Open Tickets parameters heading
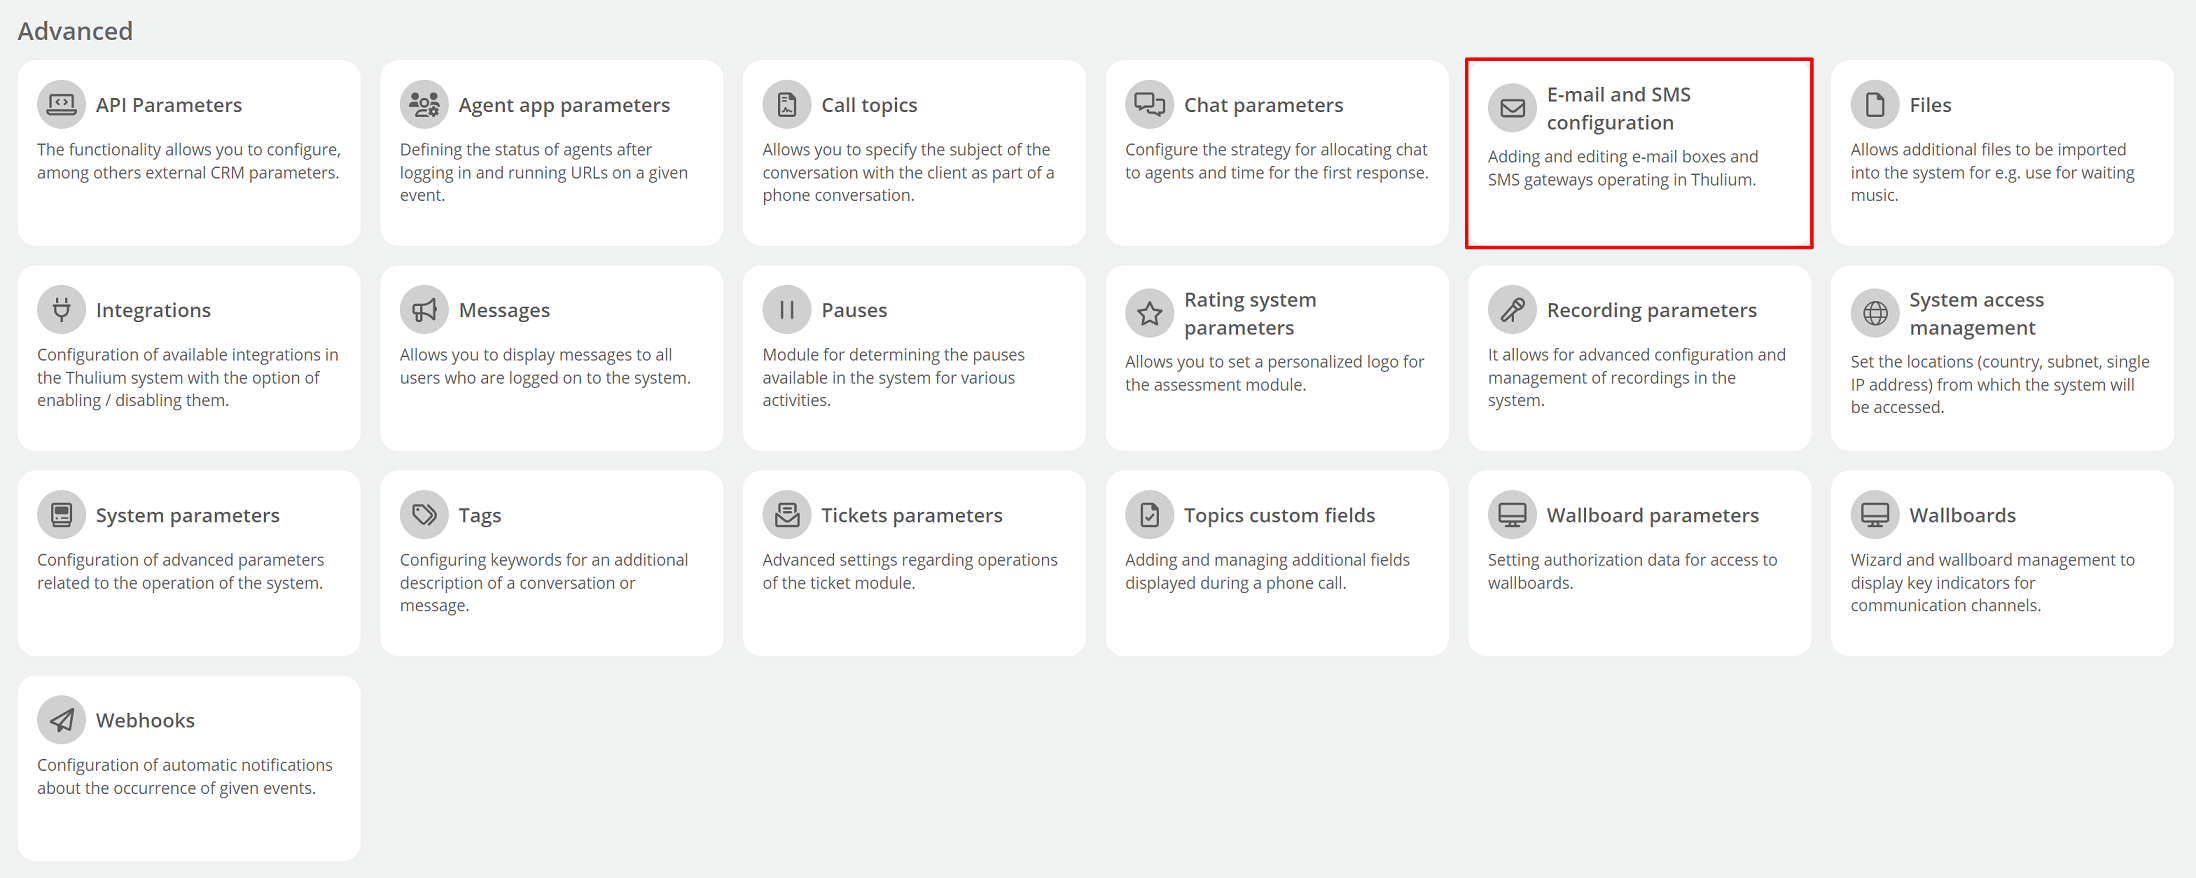Screen dimensions: 2196x878 [x=912, y=515]
